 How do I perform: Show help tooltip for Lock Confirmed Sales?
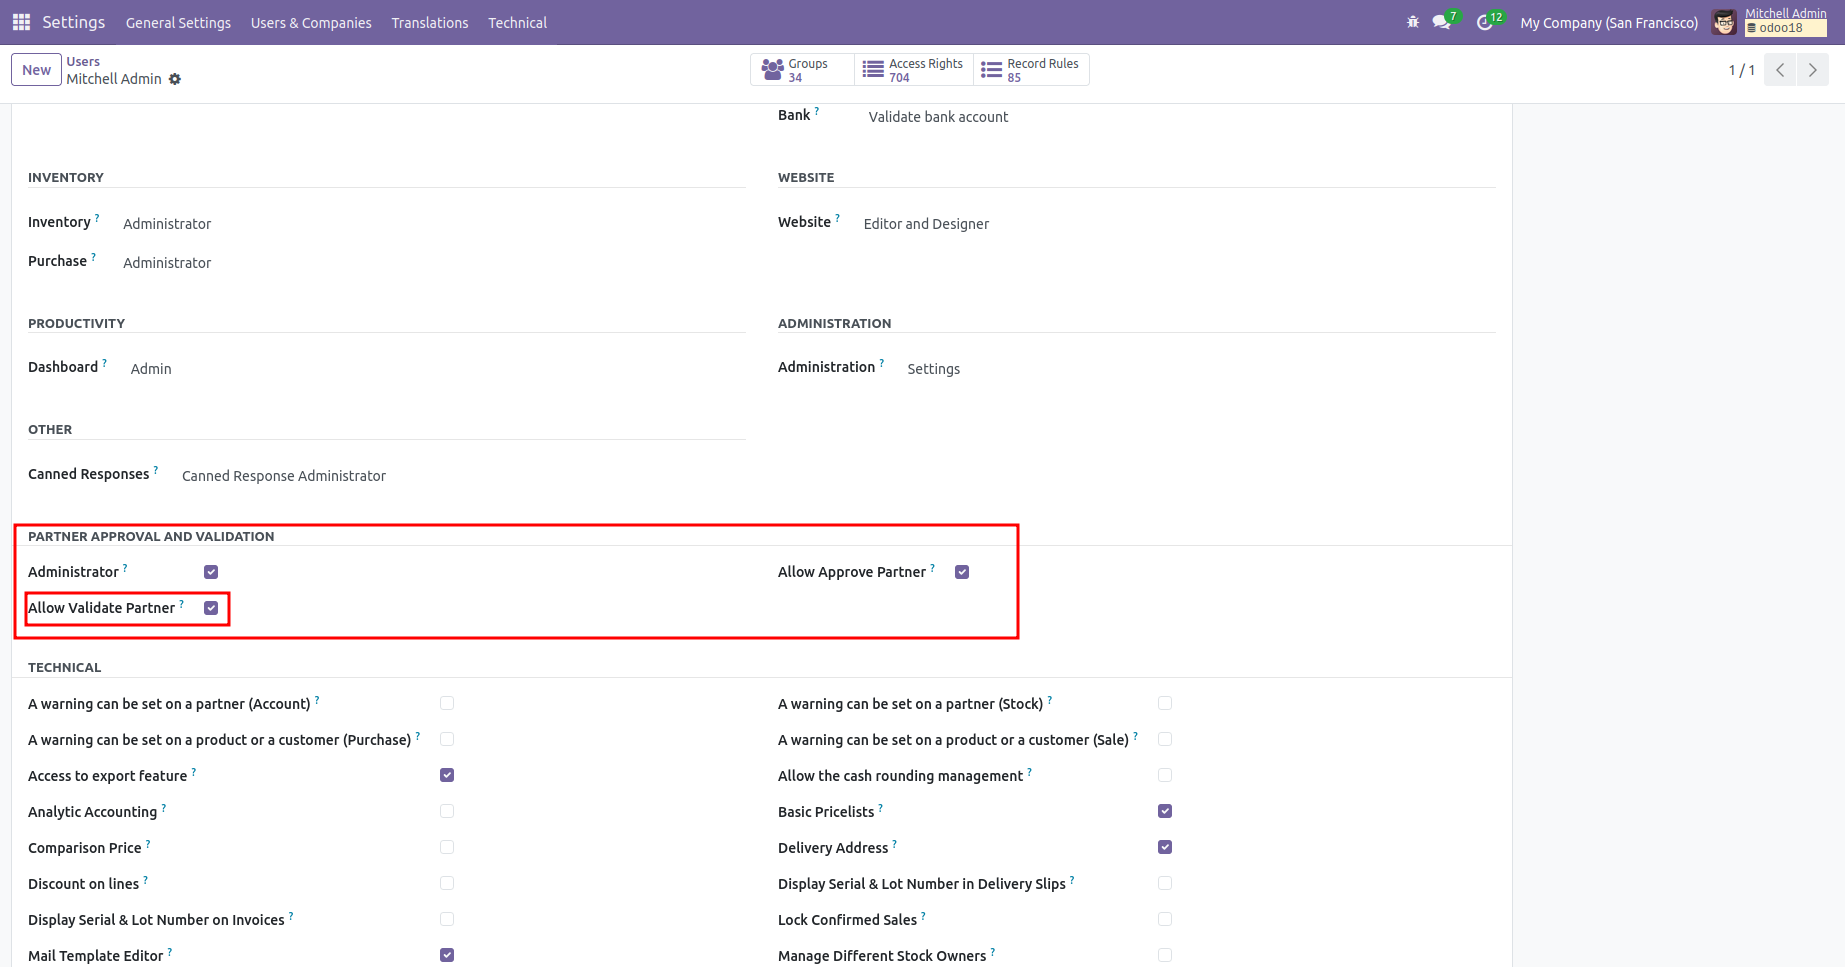pyautogui.click(x=924, y=915)
